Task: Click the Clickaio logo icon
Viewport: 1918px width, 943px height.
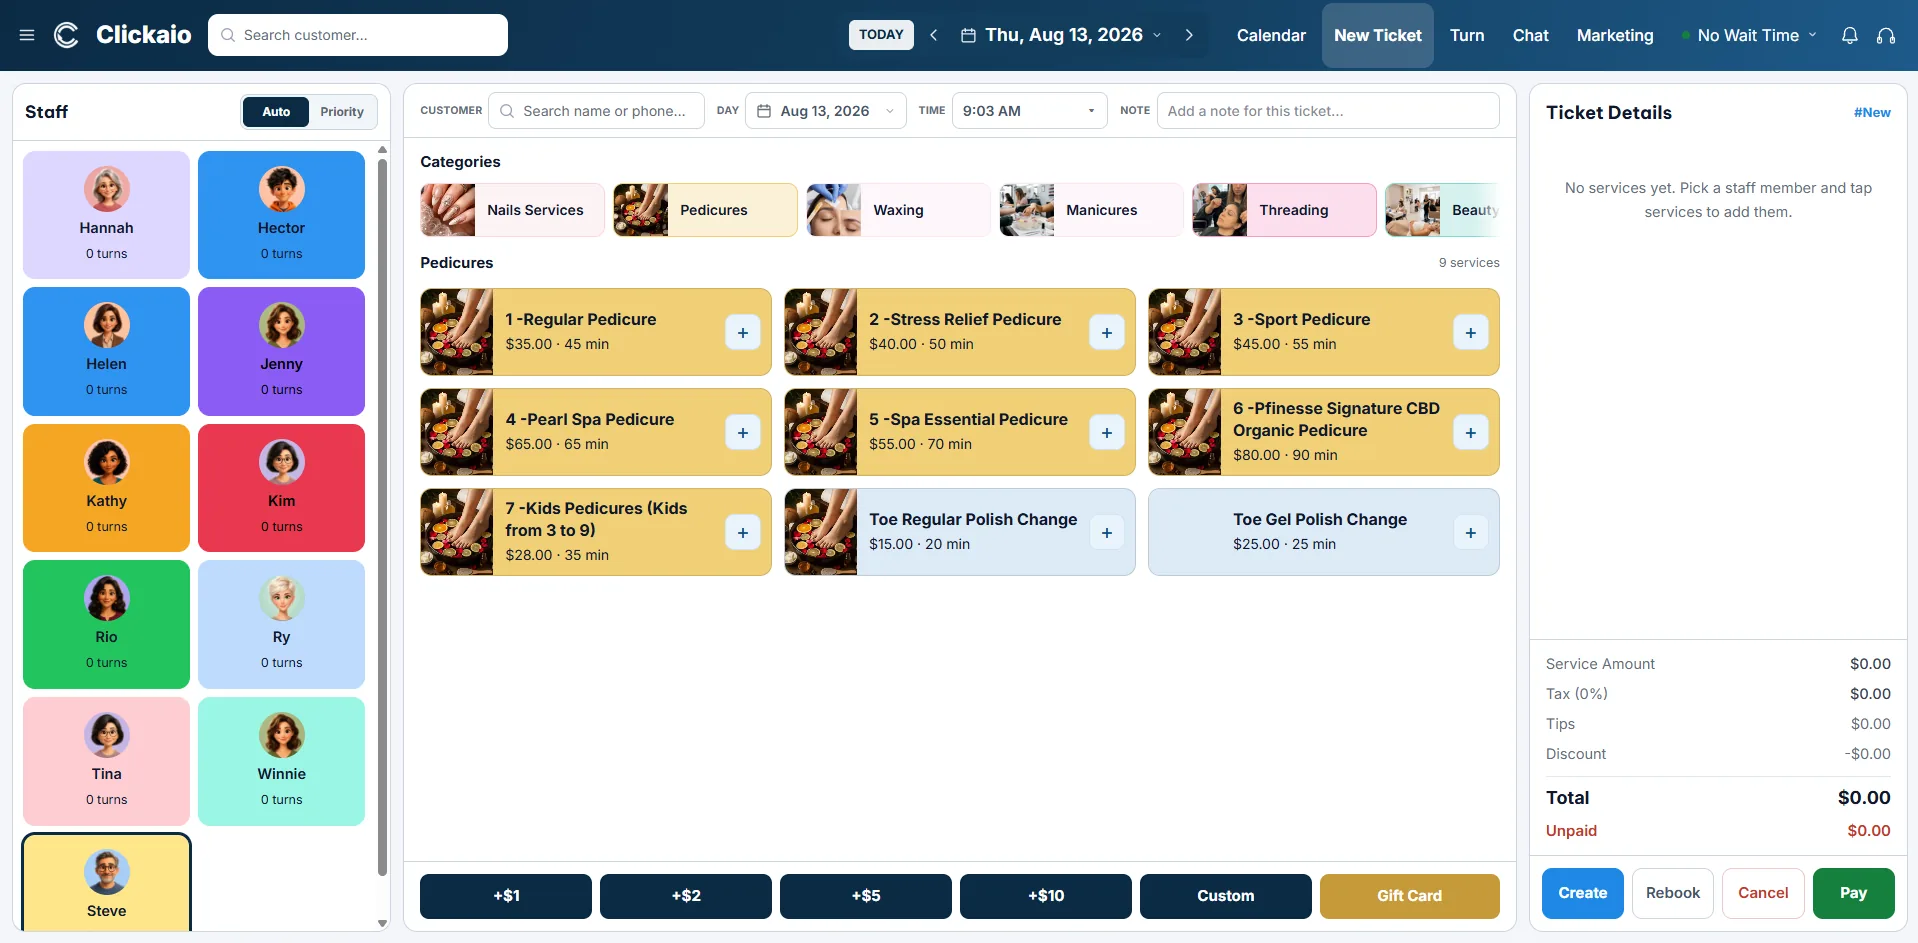Action: pyautogui.click(x=66, y=35)
